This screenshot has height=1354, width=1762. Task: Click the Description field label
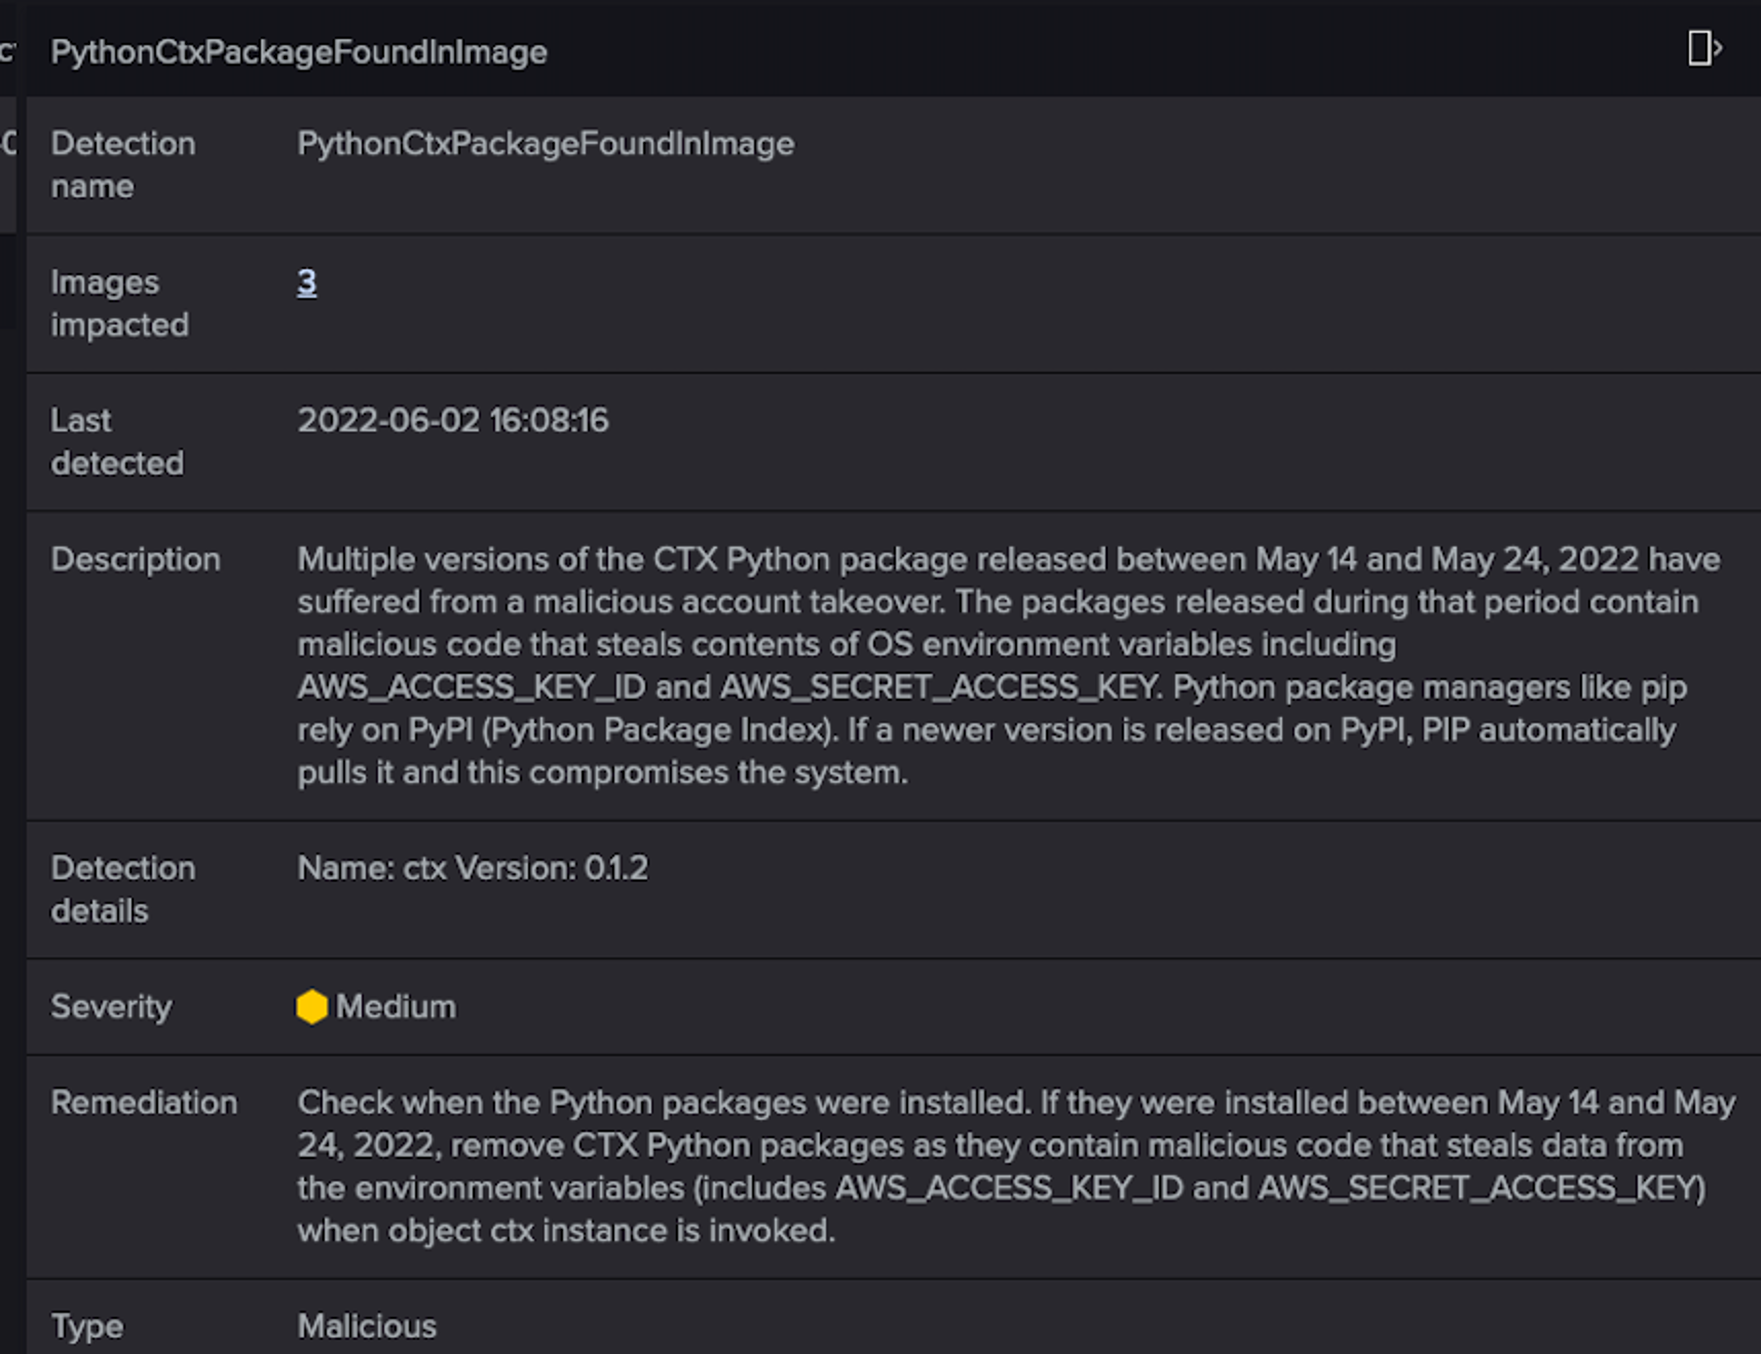[x=135, y=559]
